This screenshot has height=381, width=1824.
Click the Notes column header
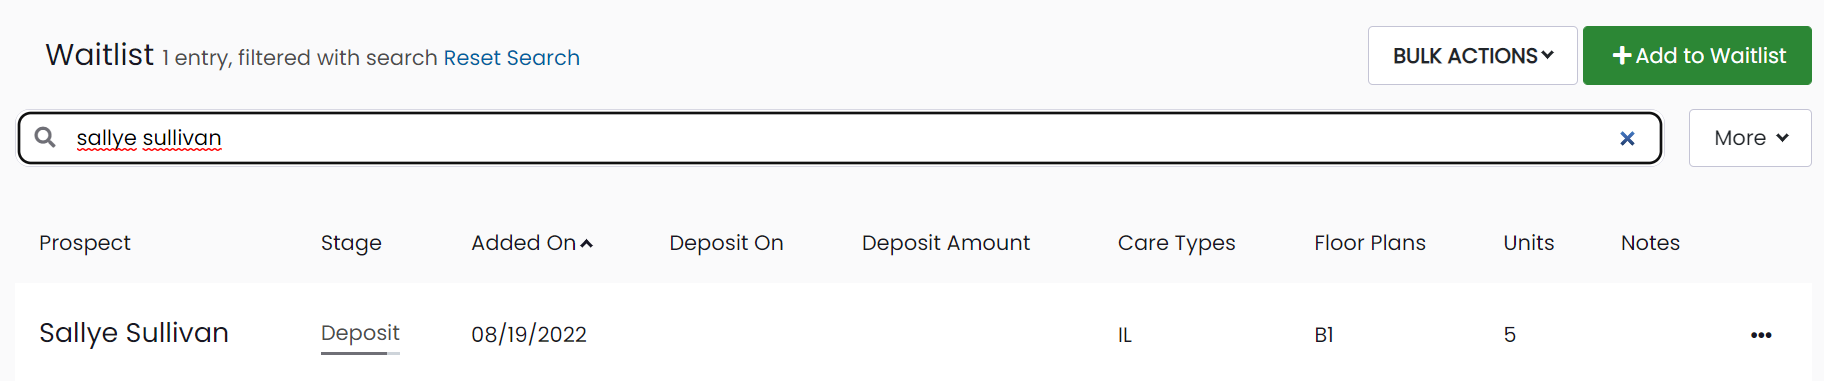point(1650,243)
